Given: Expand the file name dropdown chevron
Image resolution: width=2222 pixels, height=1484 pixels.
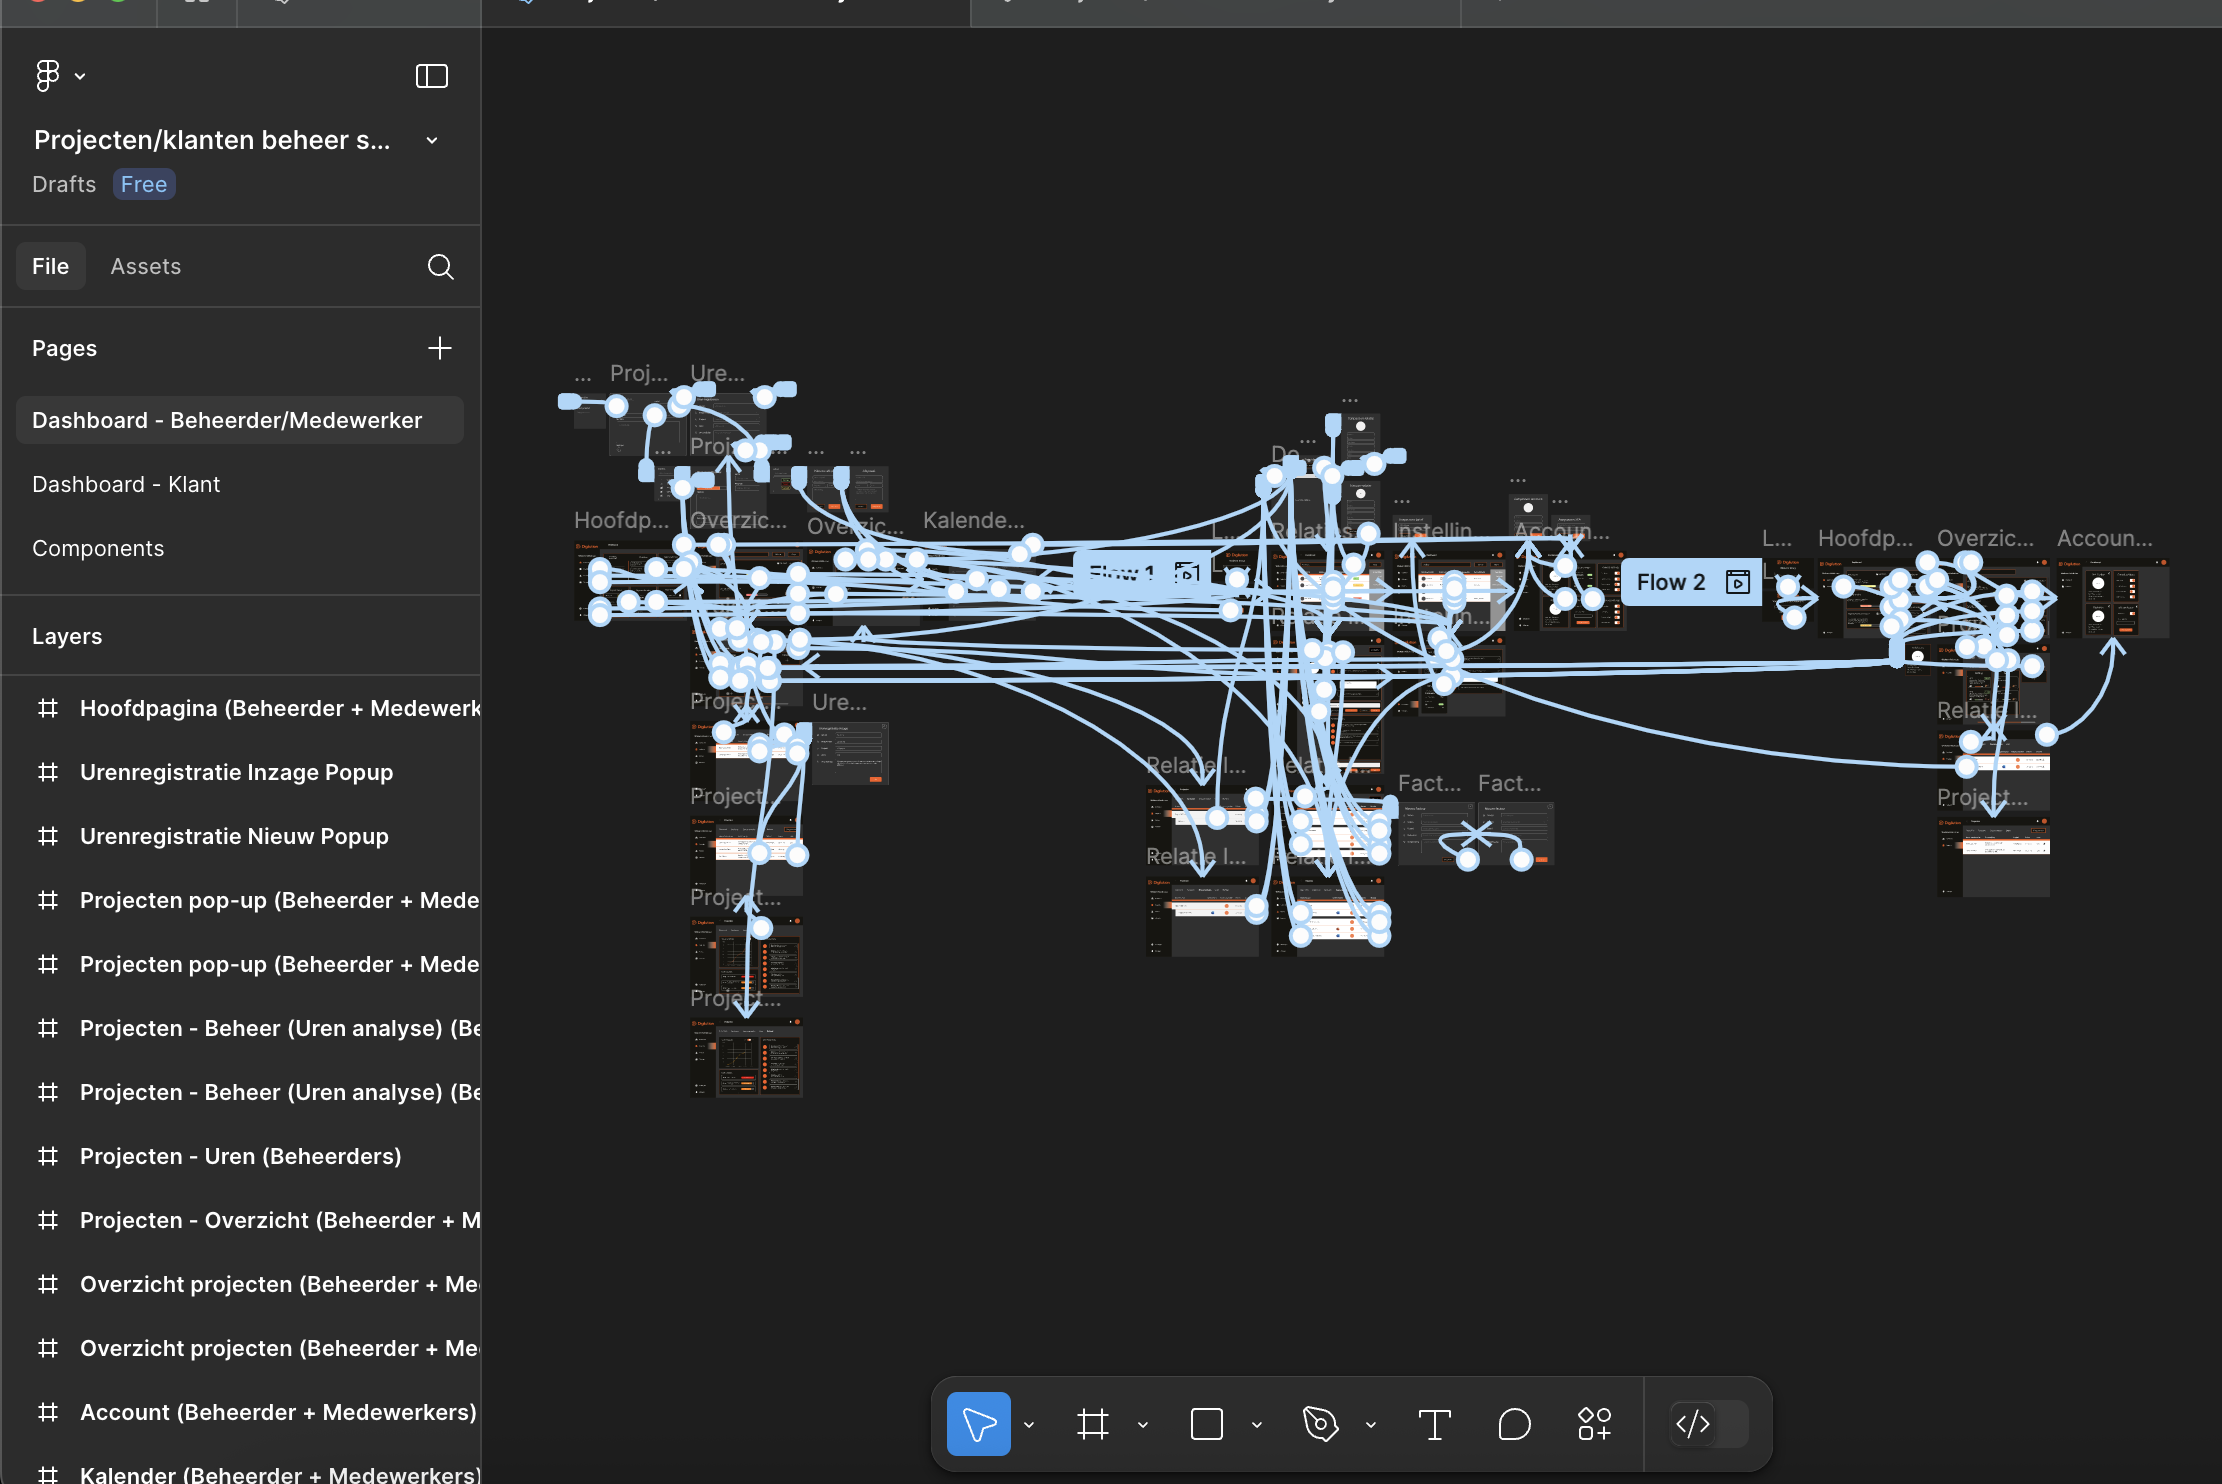Looking at the screenshot, I should click(432, 140).
